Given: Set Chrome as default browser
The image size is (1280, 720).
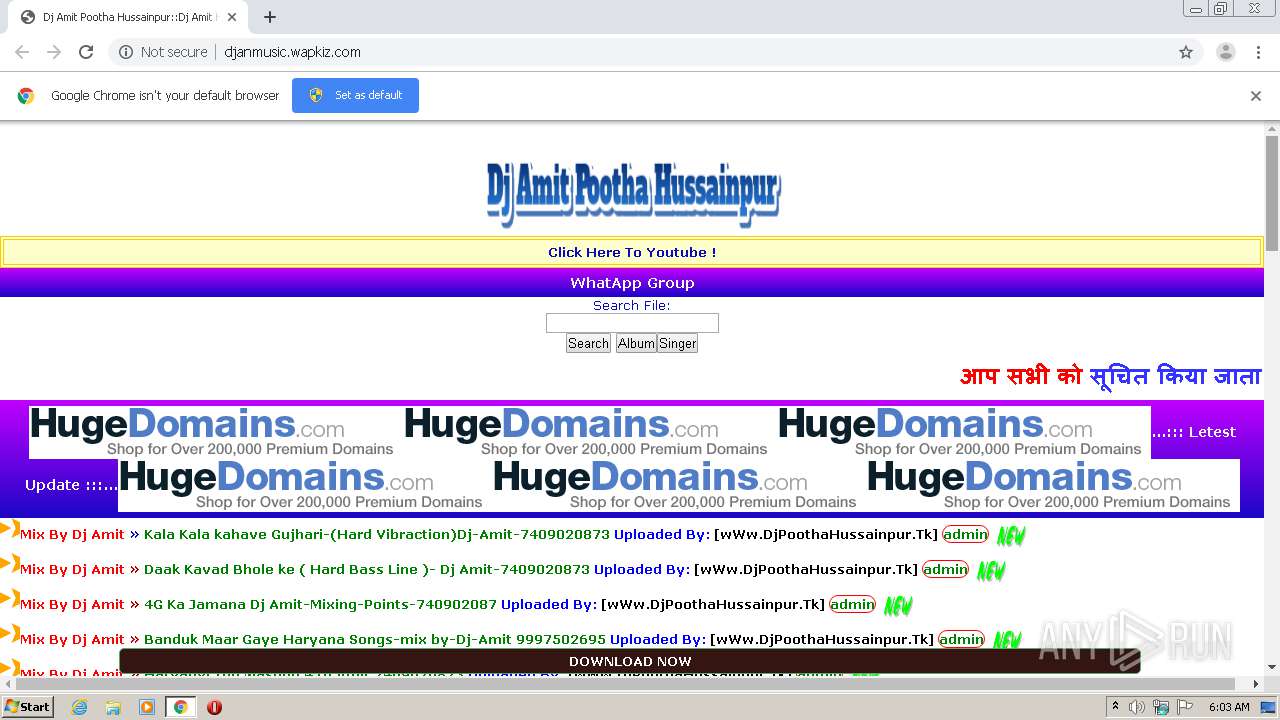Looking at the screenshot, I should tap(355, 95).
